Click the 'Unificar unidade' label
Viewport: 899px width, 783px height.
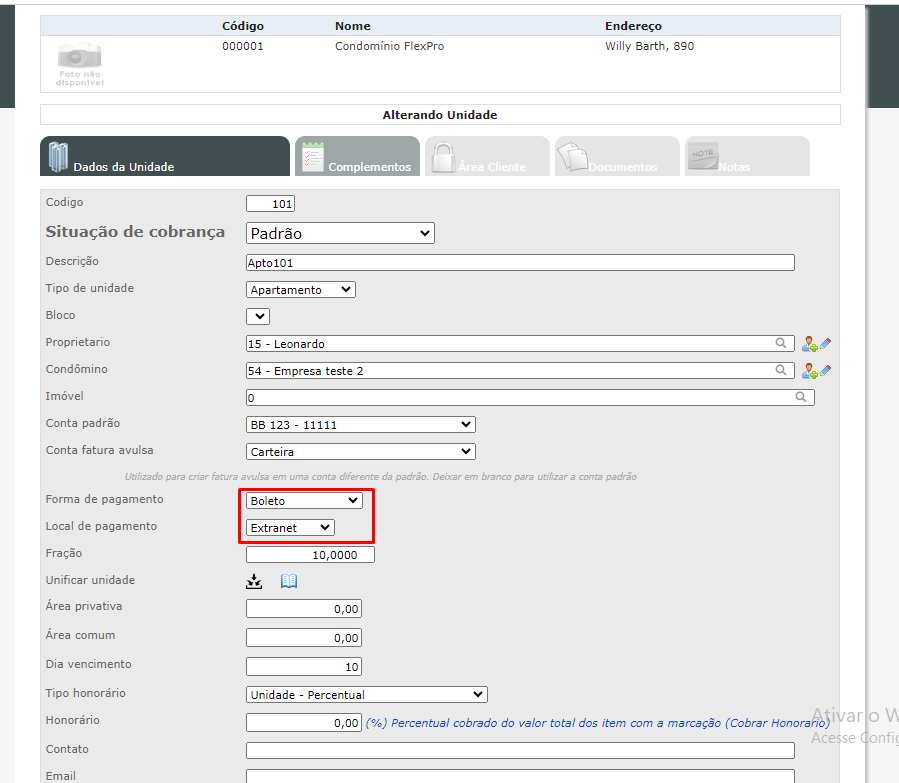point(91,580)
